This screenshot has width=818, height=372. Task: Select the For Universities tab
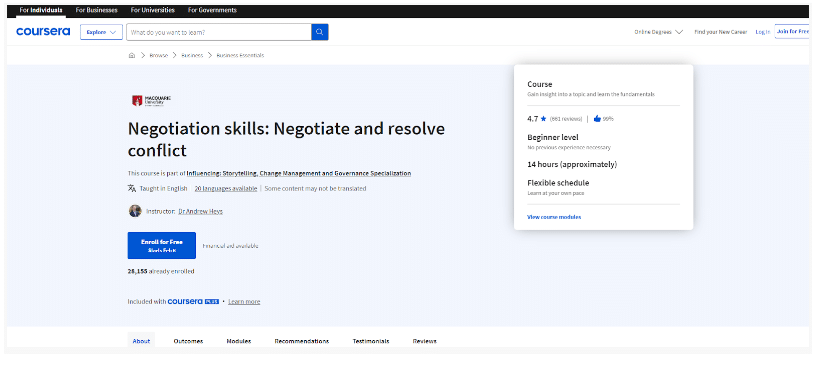click(153, 10)
